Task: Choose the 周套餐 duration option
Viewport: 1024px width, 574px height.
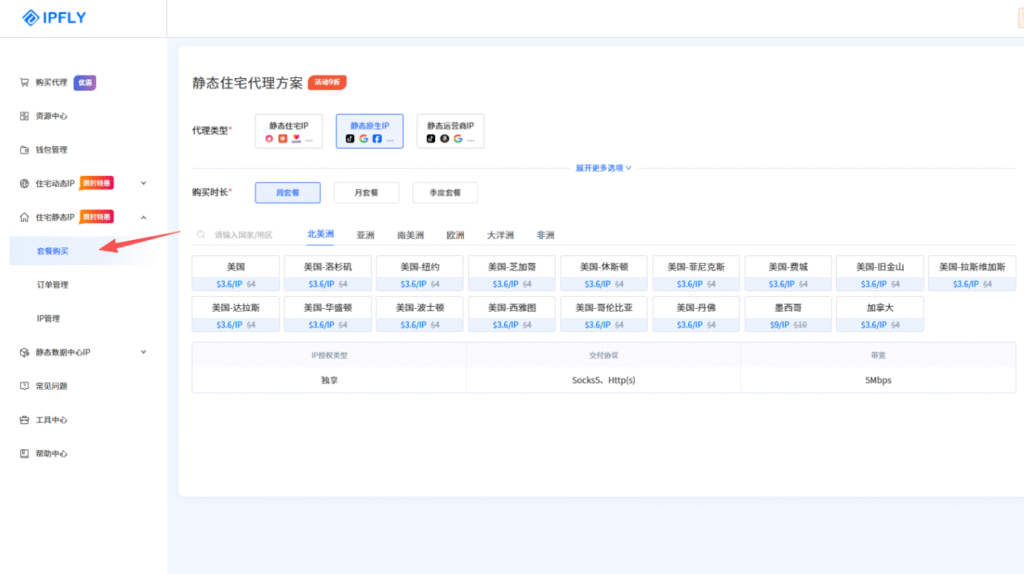Action: [x=288, y=193]
